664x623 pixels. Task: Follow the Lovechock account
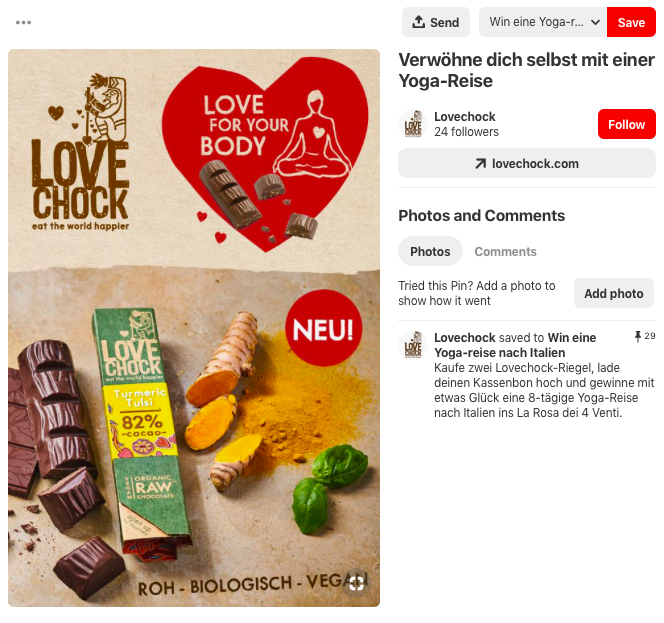627,124
